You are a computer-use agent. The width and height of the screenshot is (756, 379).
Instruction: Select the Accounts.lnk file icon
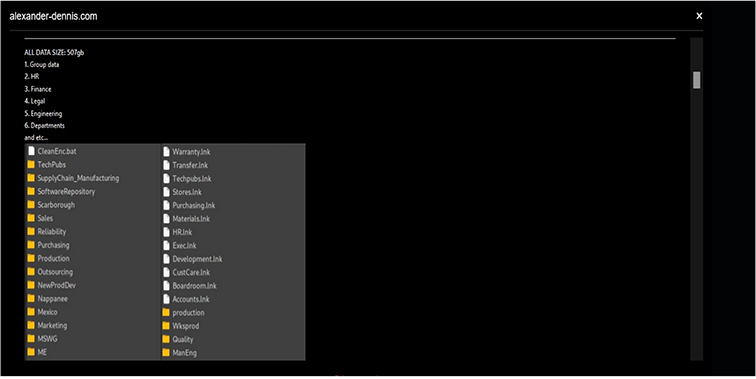click(x=166, y=299)
